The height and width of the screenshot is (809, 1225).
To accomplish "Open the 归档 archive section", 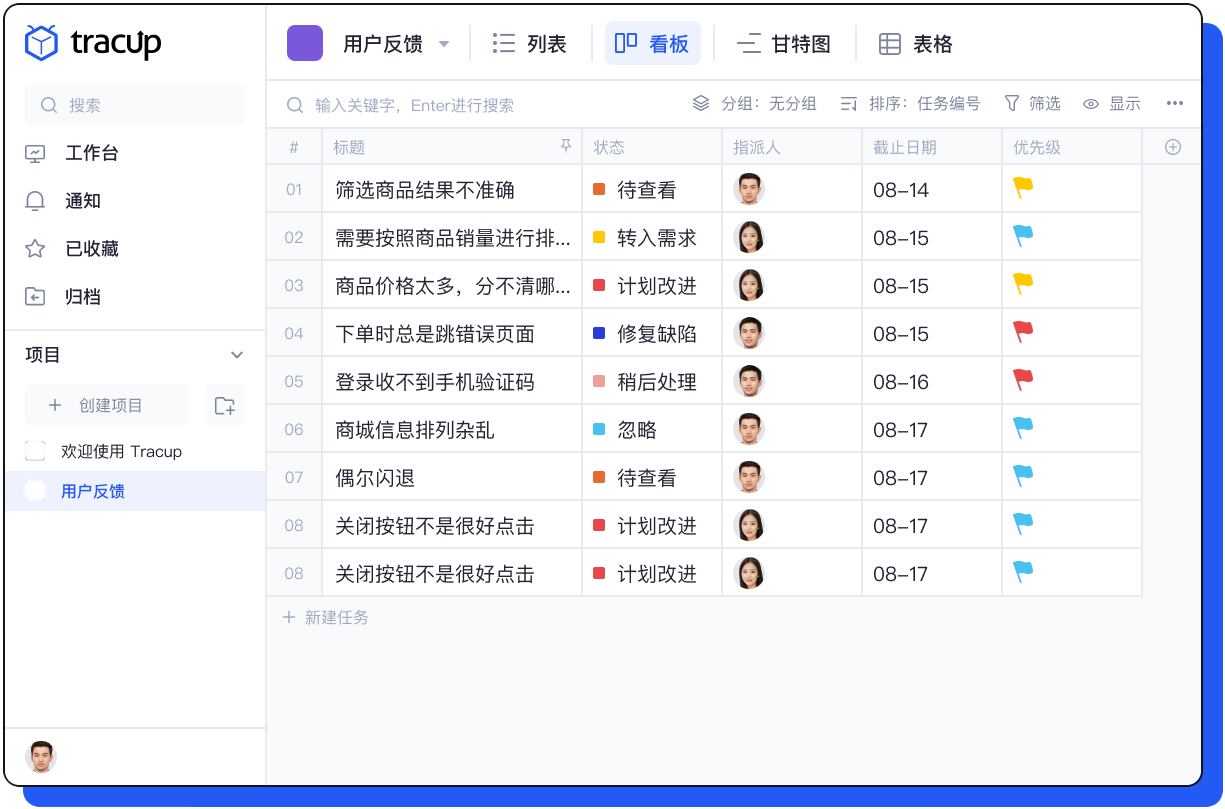I will tap(36, 297).
